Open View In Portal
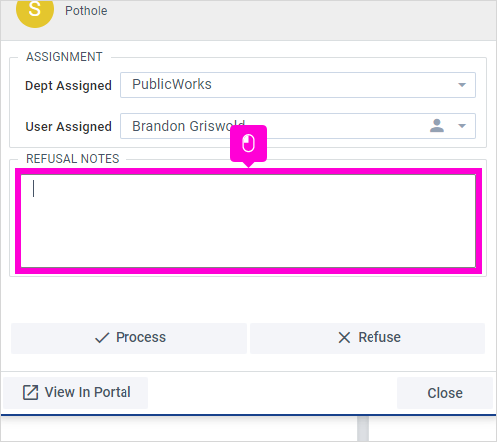This screenshot has height=442, width=497. point(75,393)
